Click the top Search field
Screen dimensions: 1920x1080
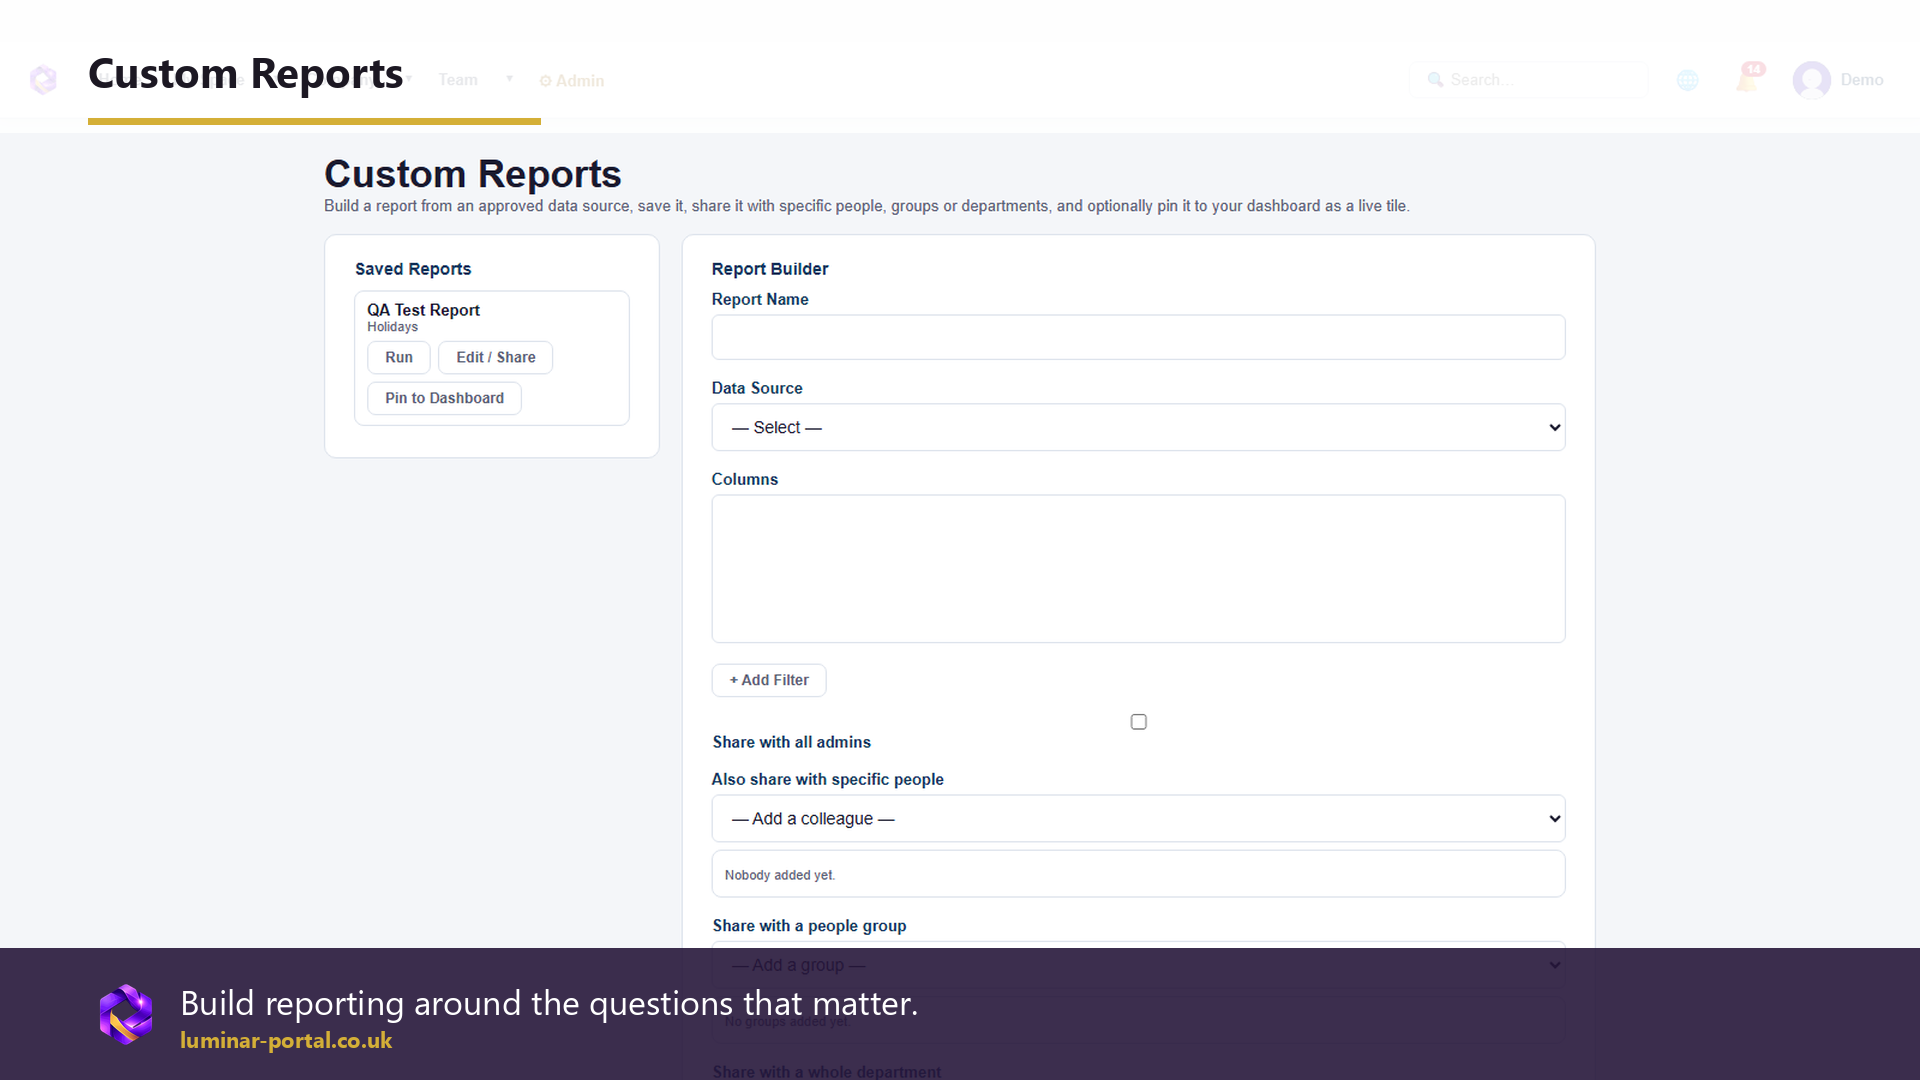coord(1528,80)
